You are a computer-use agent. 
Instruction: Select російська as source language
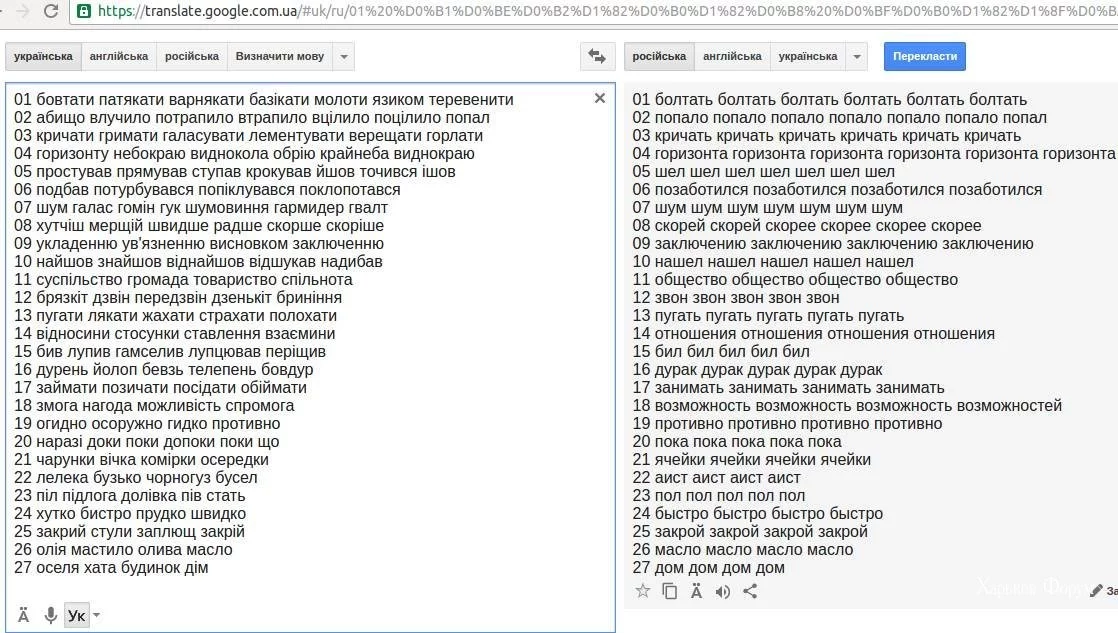coord(192,56)
